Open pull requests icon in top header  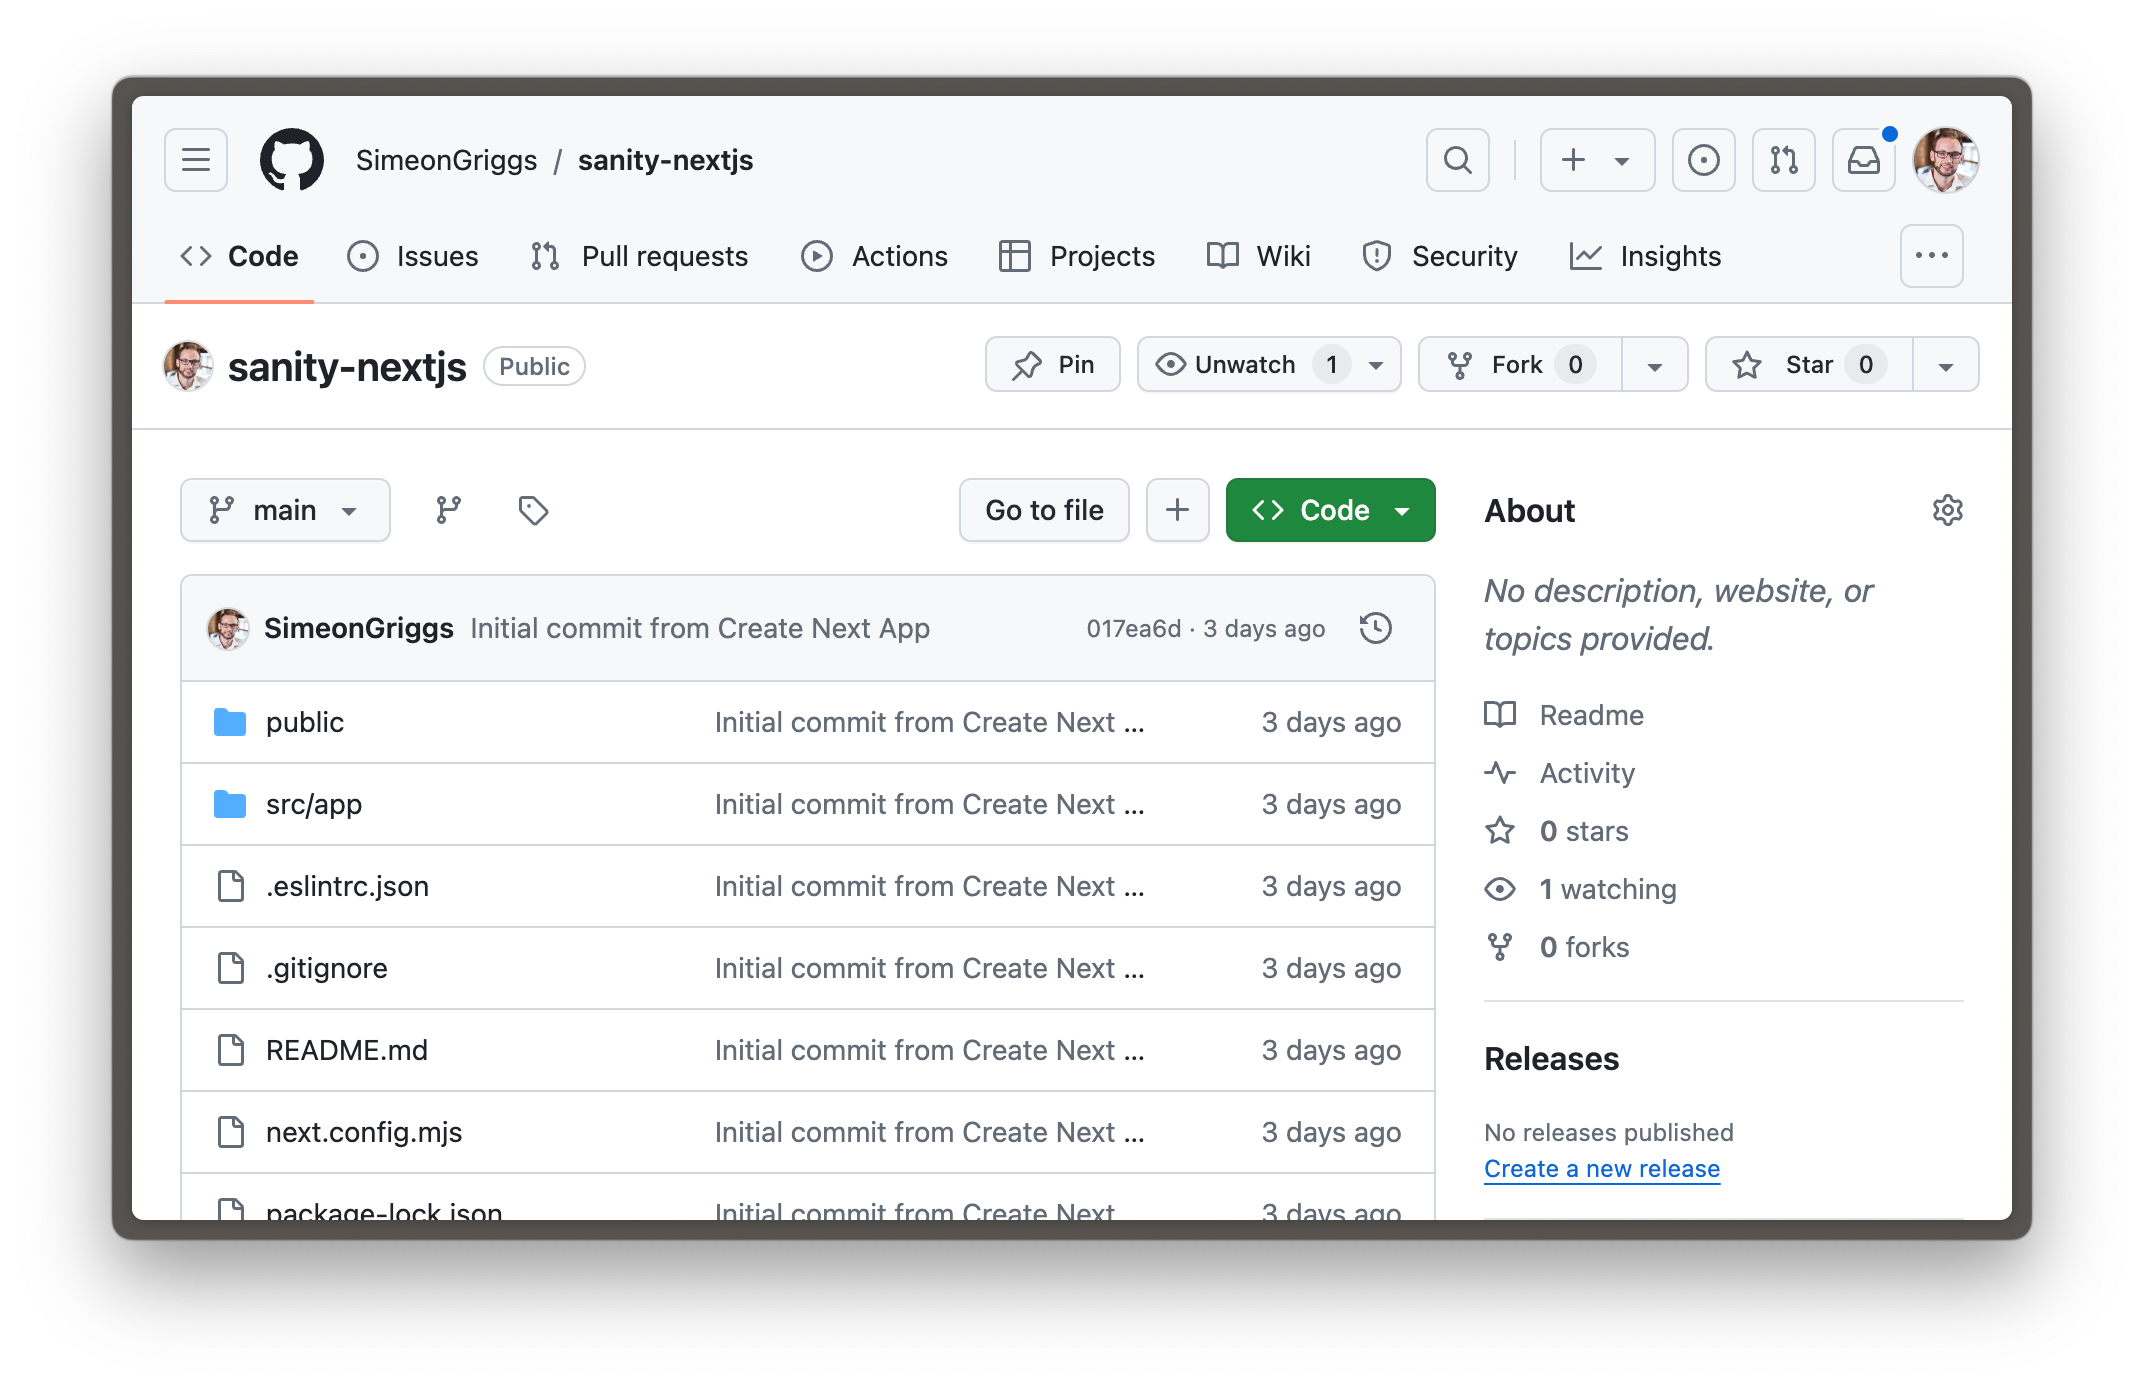coord(1784,160)
